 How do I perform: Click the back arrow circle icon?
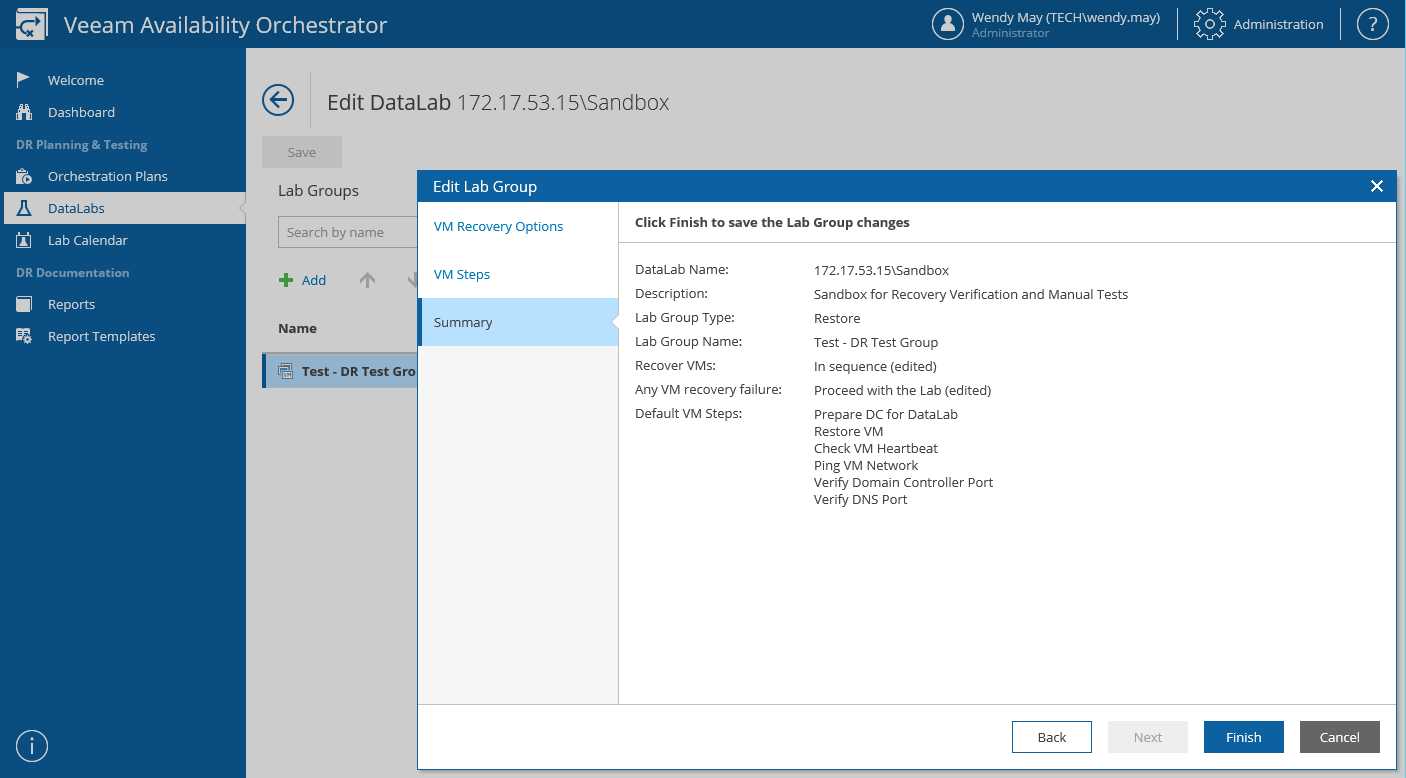278,100
